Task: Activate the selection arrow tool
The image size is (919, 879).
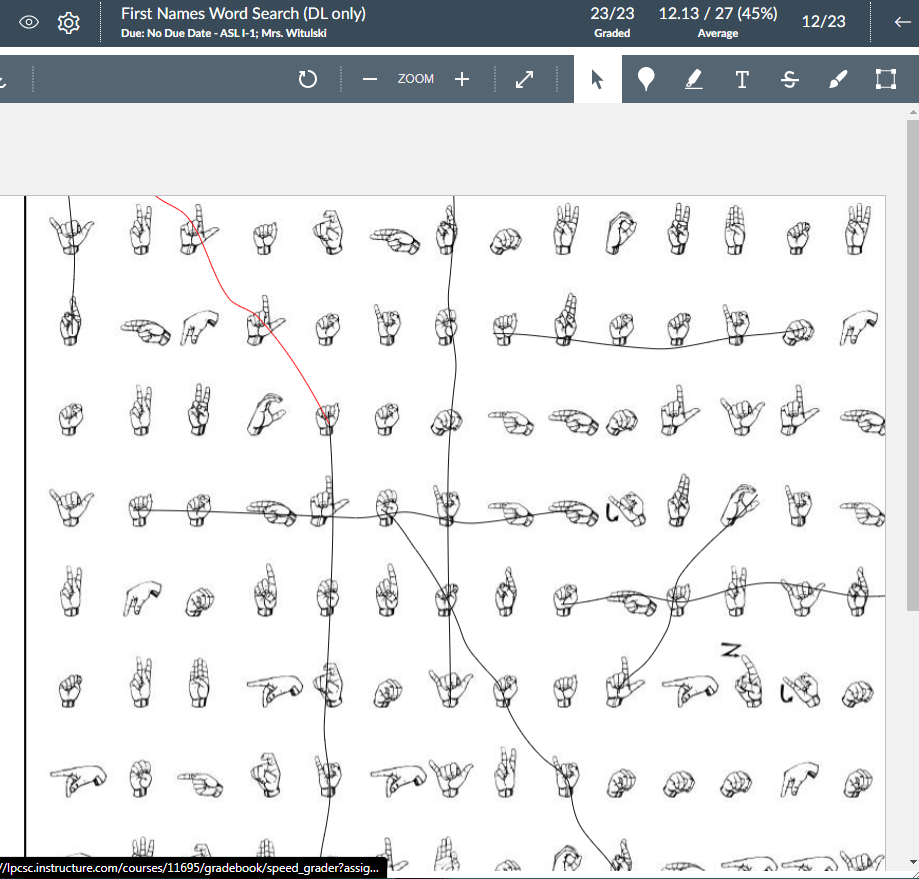Action: (x=597, y=78)
